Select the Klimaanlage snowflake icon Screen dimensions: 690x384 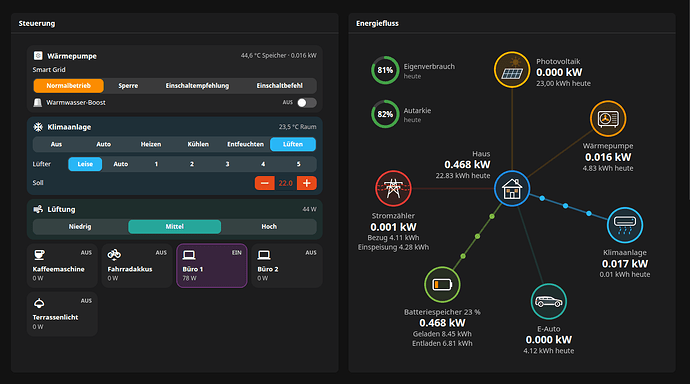click(38, 127)
